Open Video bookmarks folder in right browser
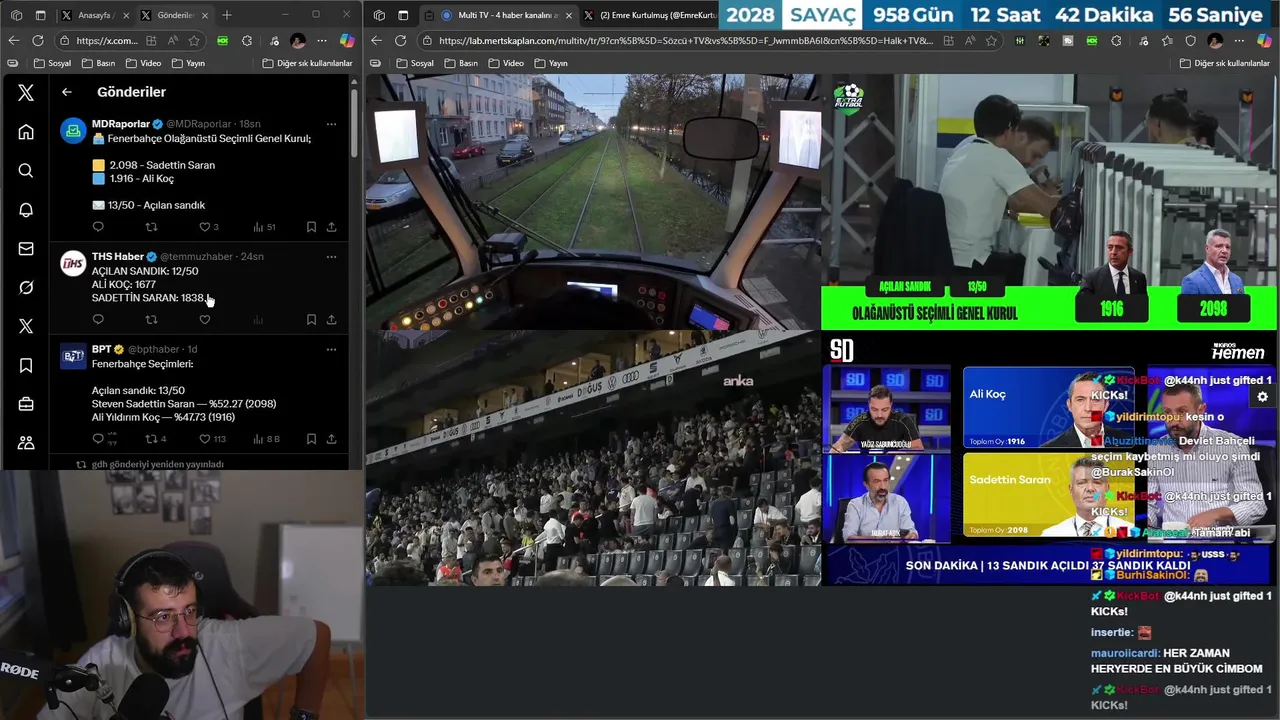Viewport: 1280px width, 720px height. click(506, 63)
